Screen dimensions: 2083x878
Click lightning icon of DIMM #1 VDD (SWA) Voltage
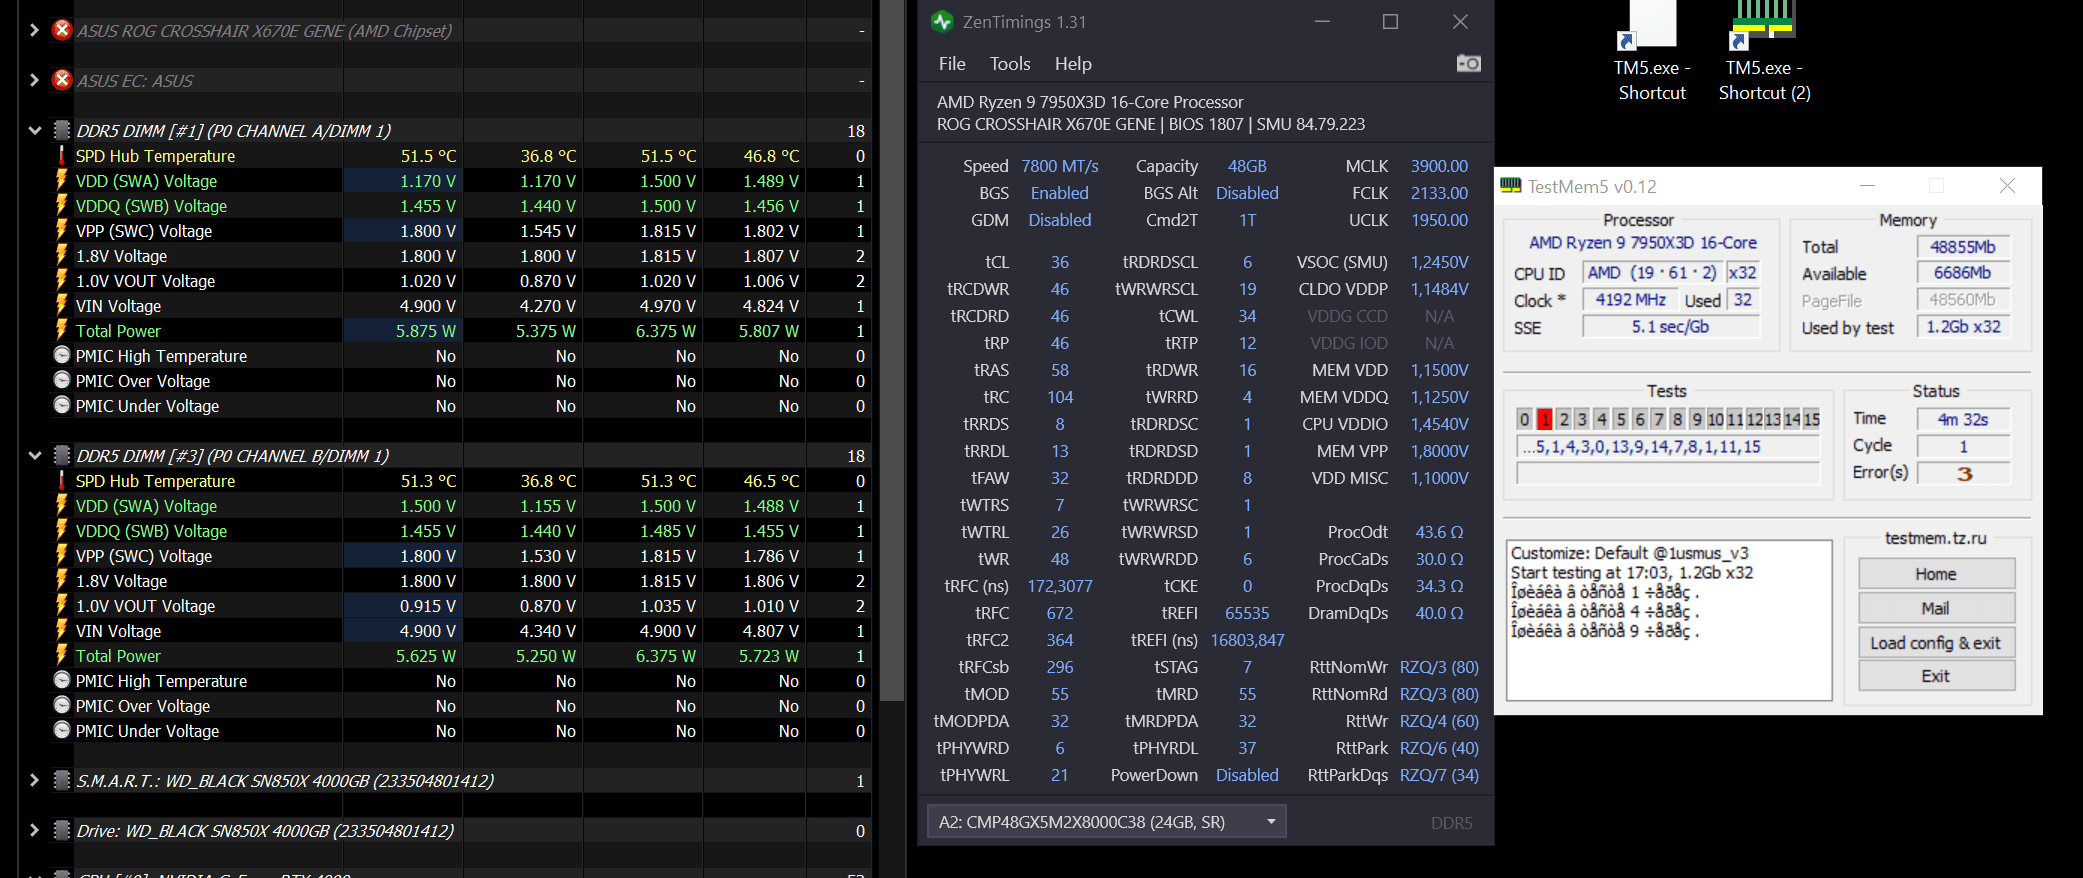point(61,180)
